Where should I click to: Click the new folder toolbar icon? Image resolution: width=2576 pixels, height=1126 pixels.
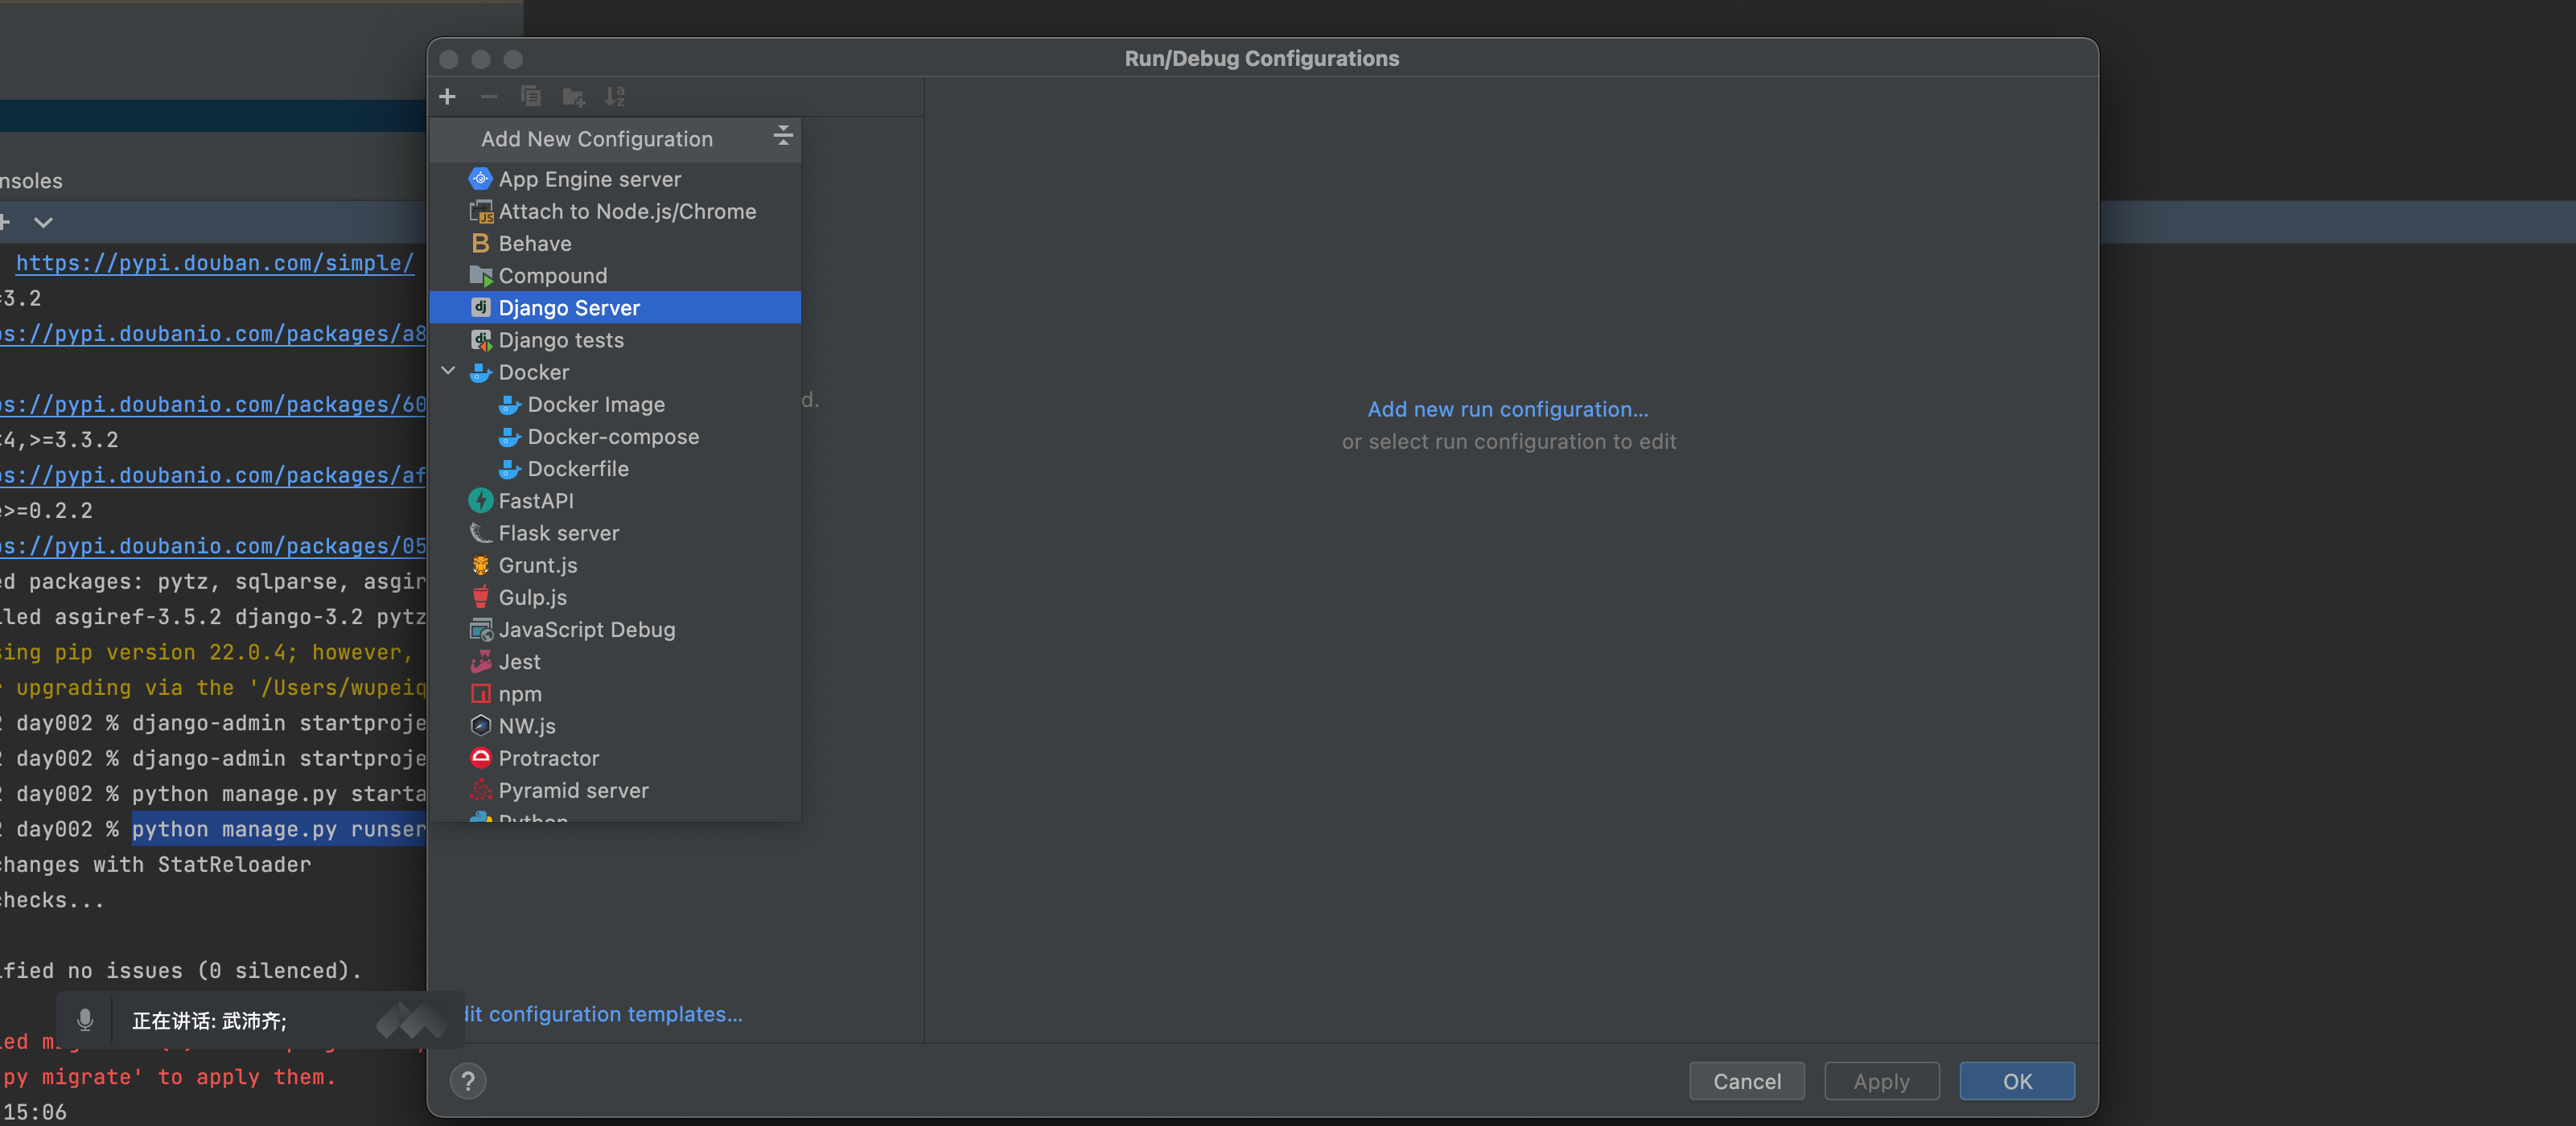pos(573,96)
